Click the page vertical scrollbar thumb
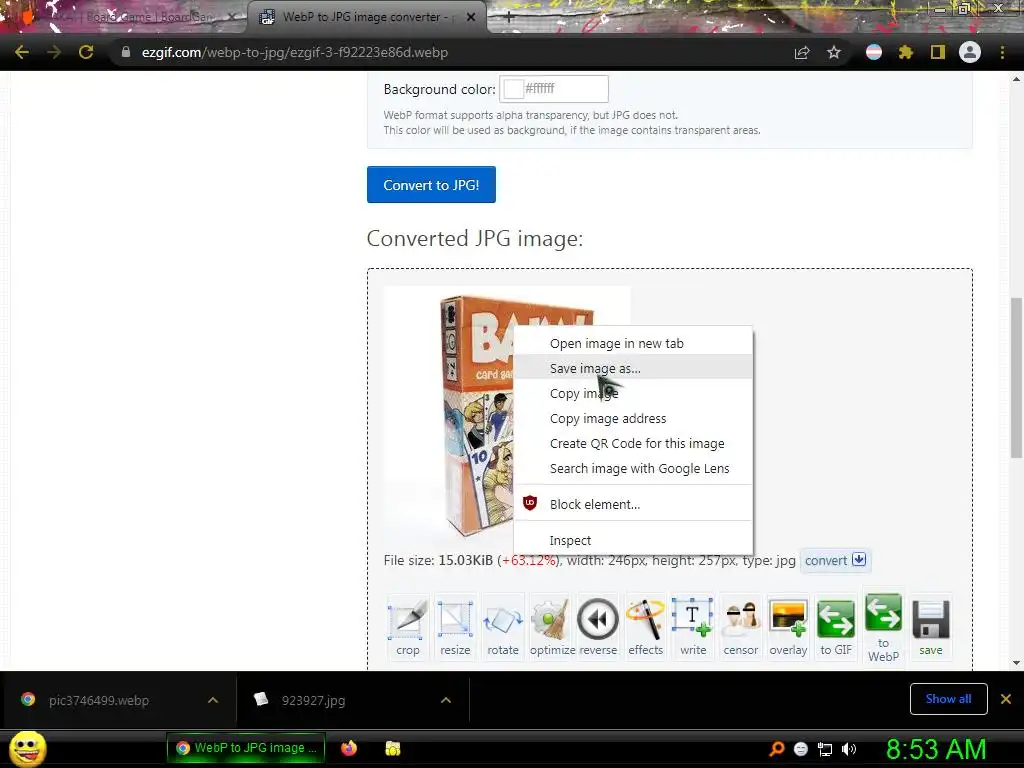The height and width of the screenshot is (768, 1024). click(x=1016, y=377)
